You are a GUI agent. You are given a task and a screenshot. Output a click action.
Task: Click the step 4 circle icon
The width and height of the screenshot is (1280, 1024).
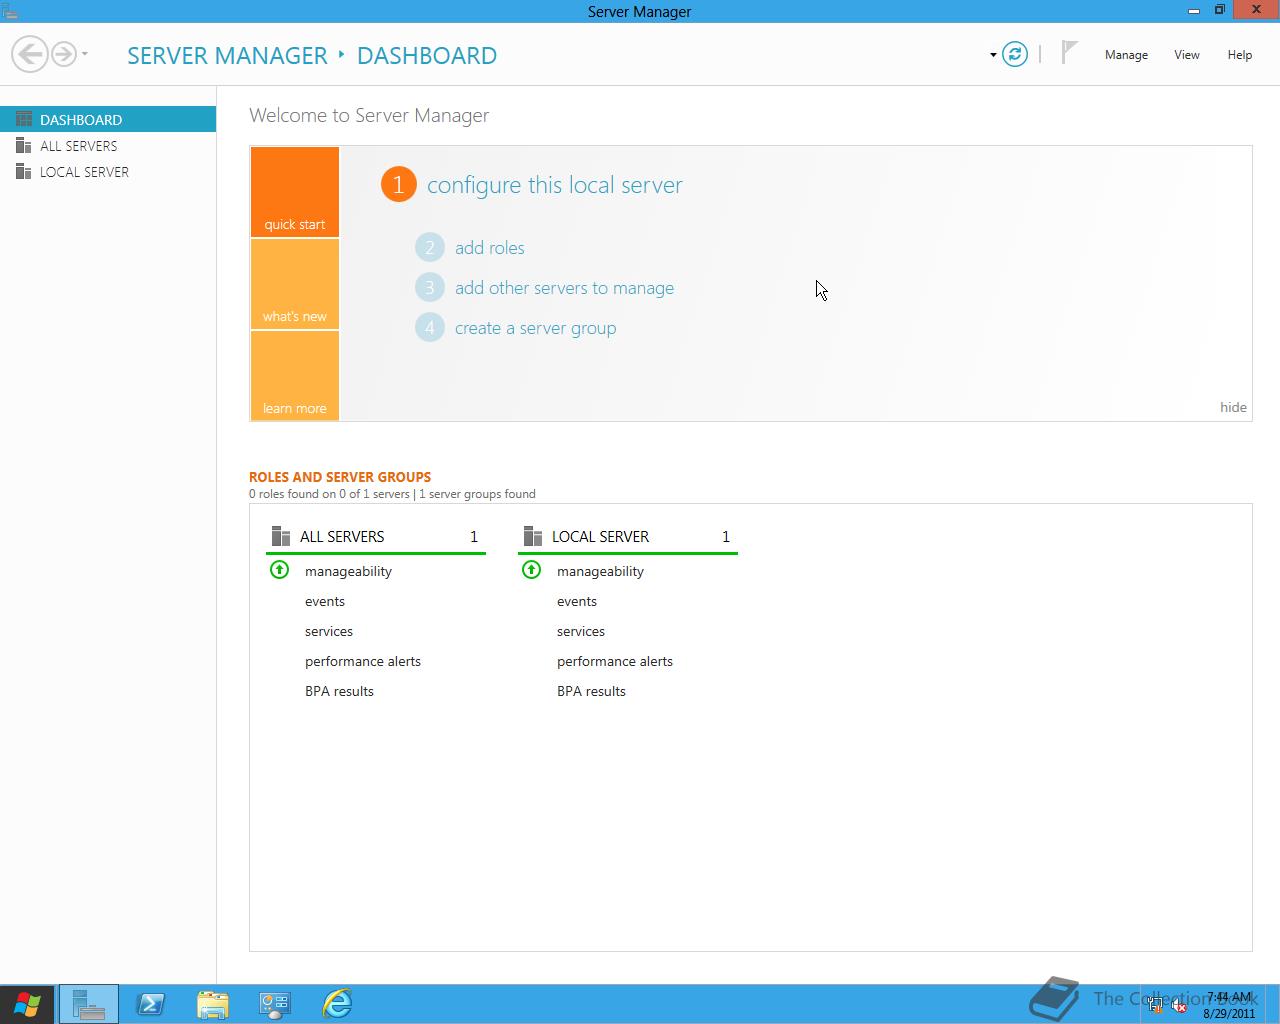430,327
